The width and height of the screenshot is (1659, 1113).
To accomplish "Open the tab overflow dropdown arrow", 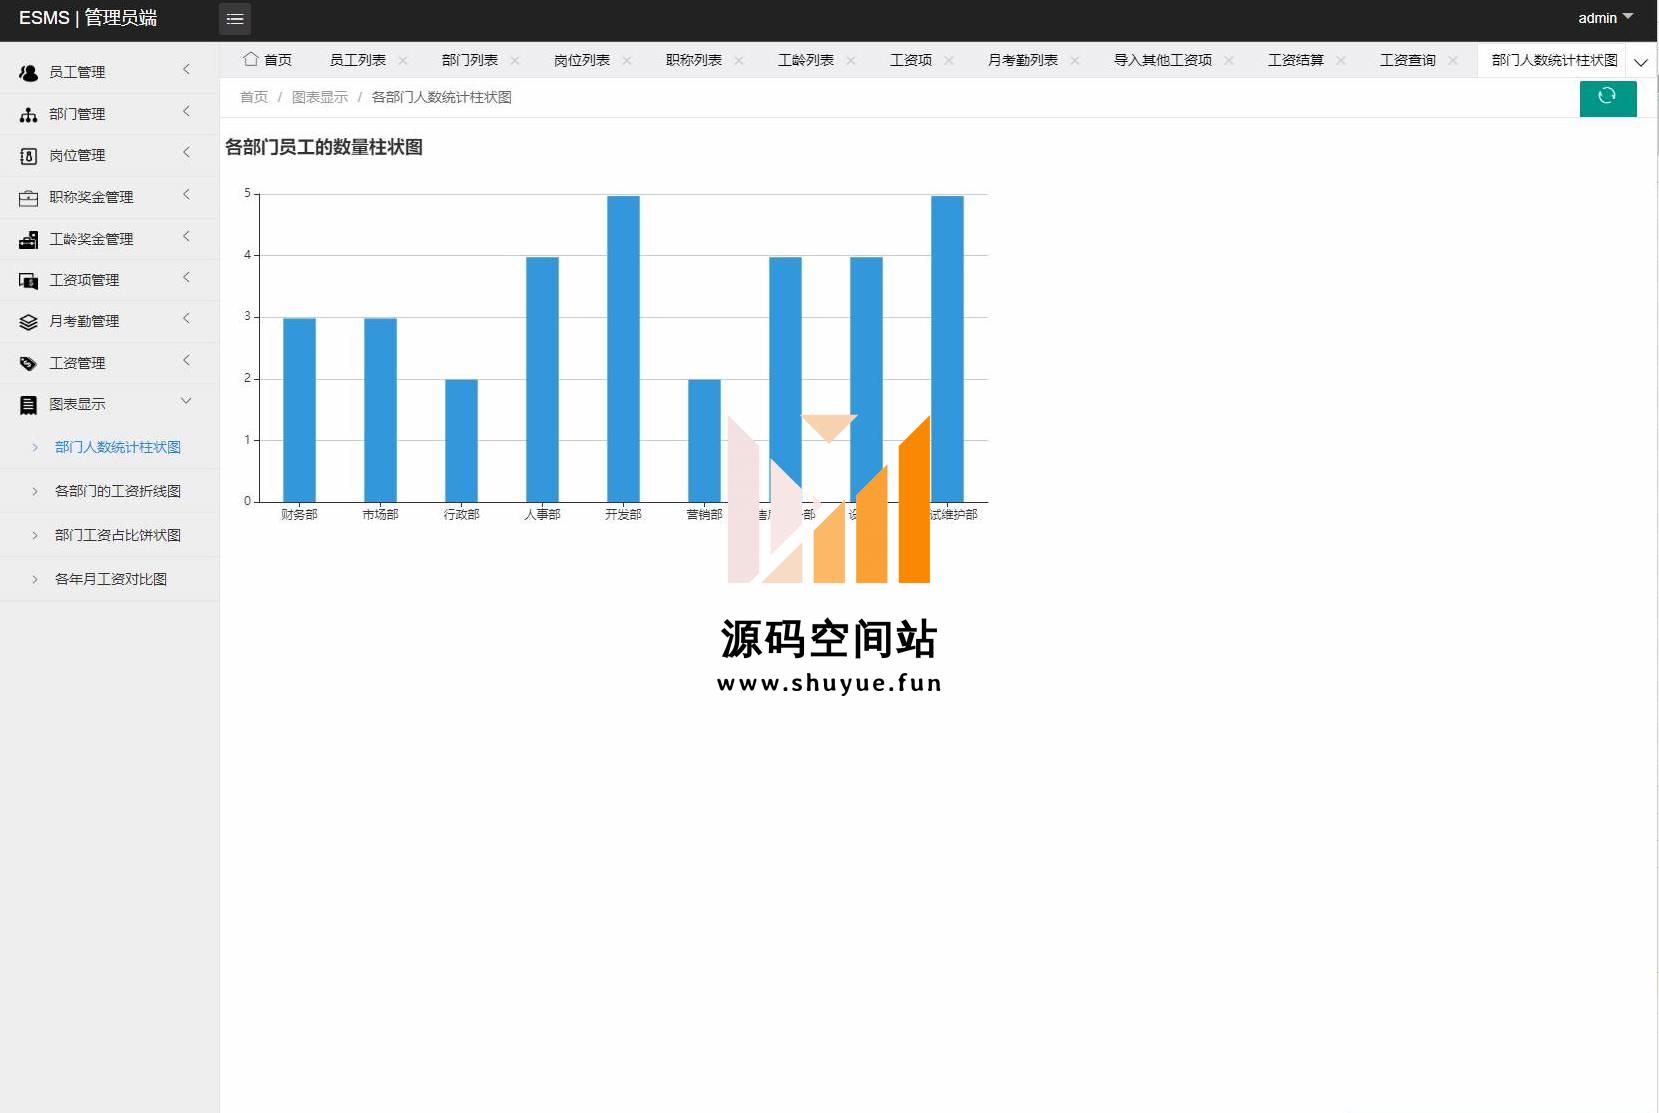I will click(1641, 62).
